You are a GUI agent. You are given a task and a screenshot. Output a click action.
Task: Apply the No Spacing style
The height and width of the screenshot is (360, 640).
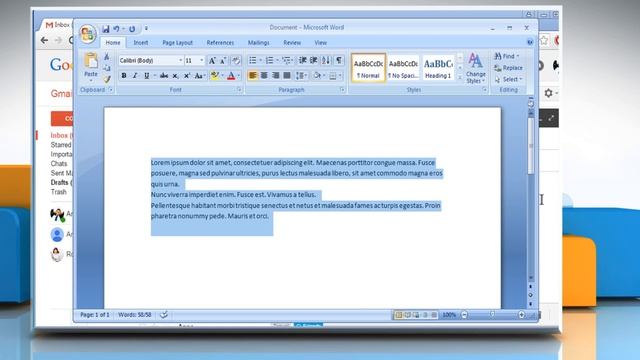403,68
